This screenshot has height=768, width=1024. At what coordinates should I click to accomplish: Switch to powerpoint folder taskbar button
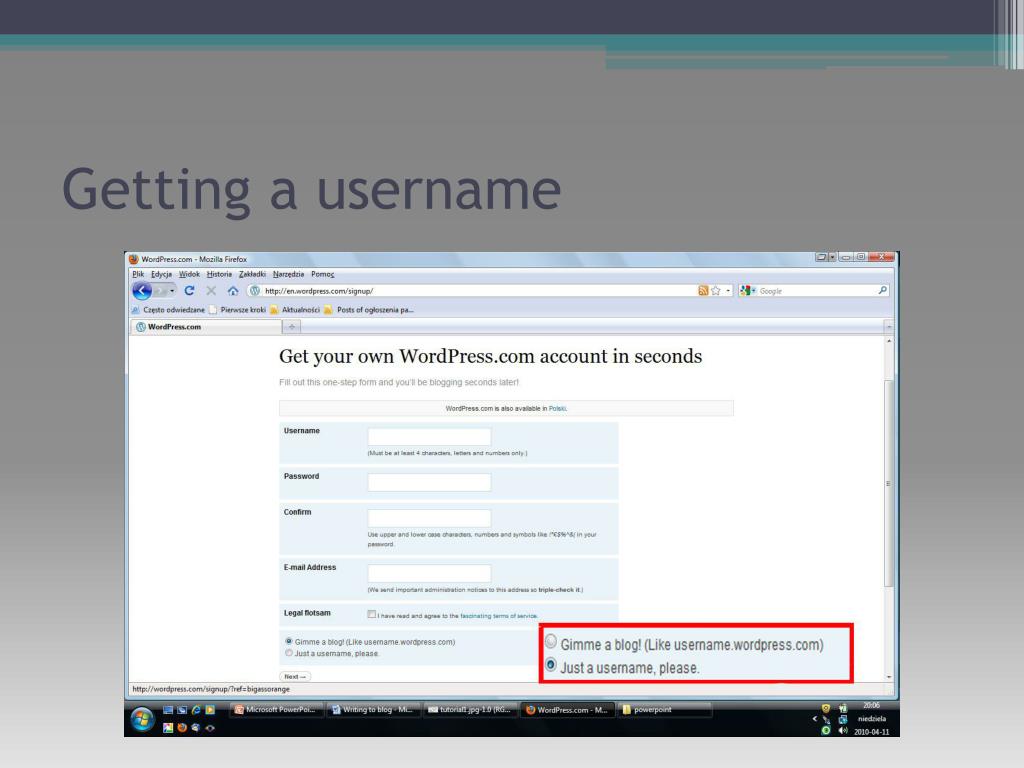(x=663, y=710)
